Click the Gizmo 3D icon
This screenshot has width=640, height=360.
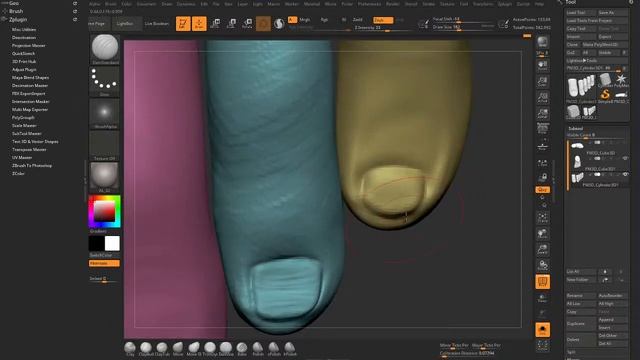[263, 24]
